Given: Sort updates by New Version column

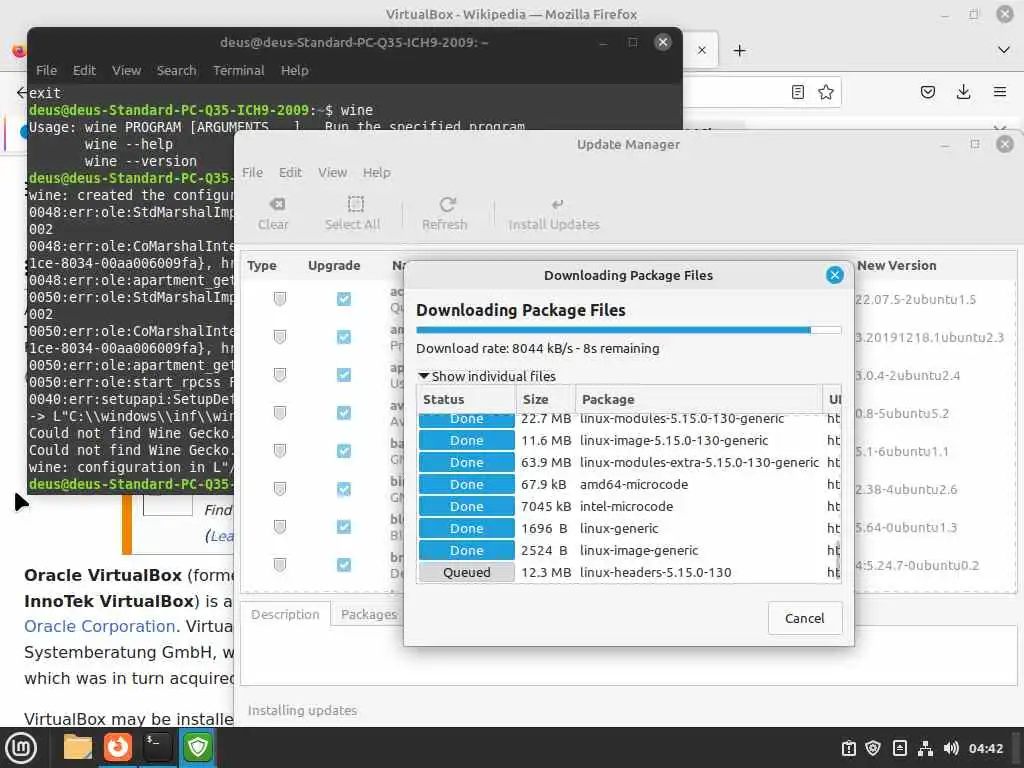Looking at the screenshot, I should point(935,266).
